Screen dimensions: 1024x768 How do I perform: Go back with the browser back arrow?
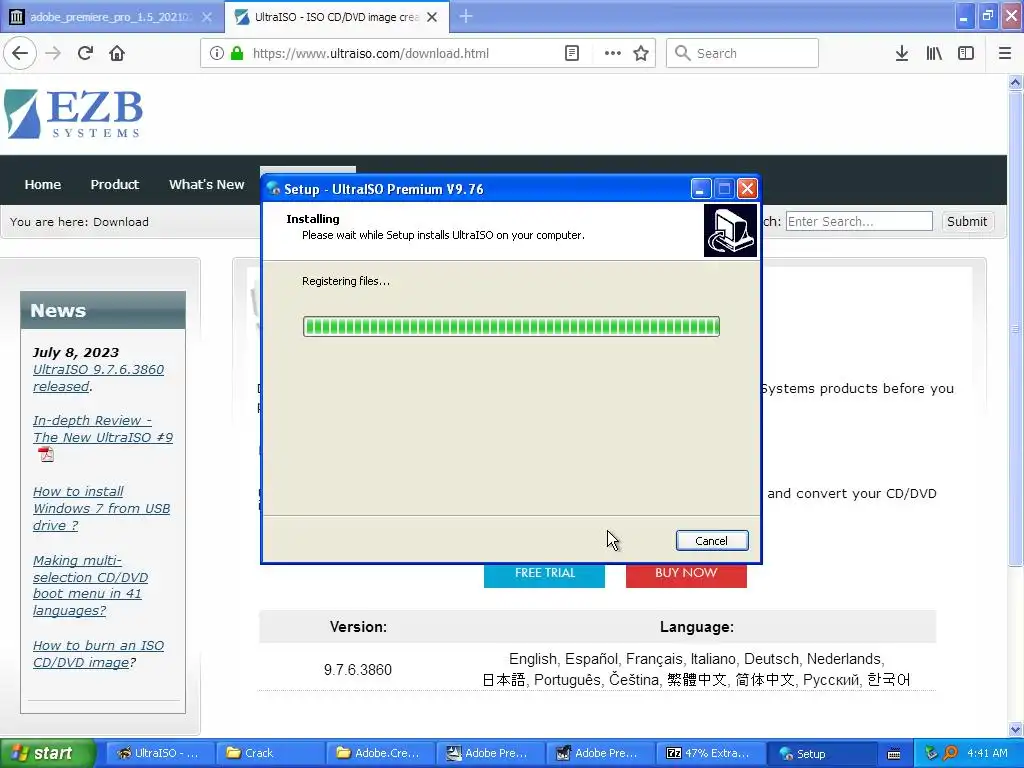pos(20,53)
